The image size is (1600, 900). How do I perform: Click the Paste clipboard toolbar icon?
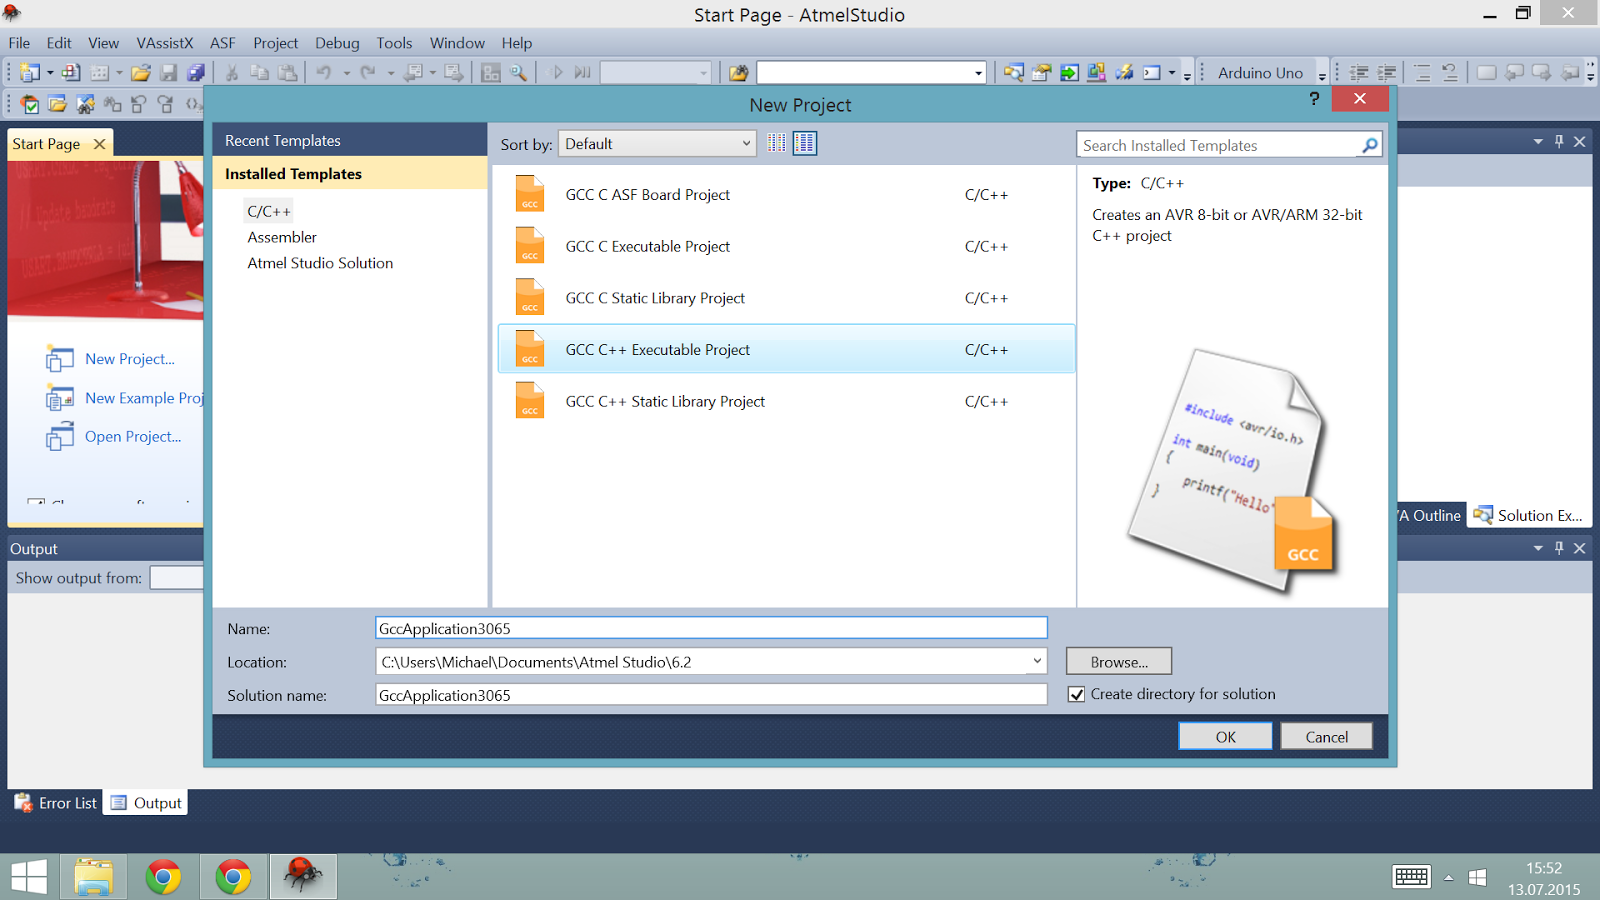[288, 72]
